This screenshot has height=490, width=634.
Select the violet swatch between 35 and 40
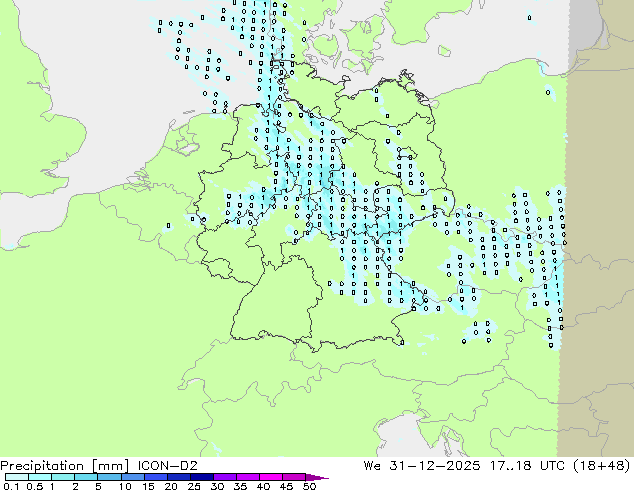(247, 477)
